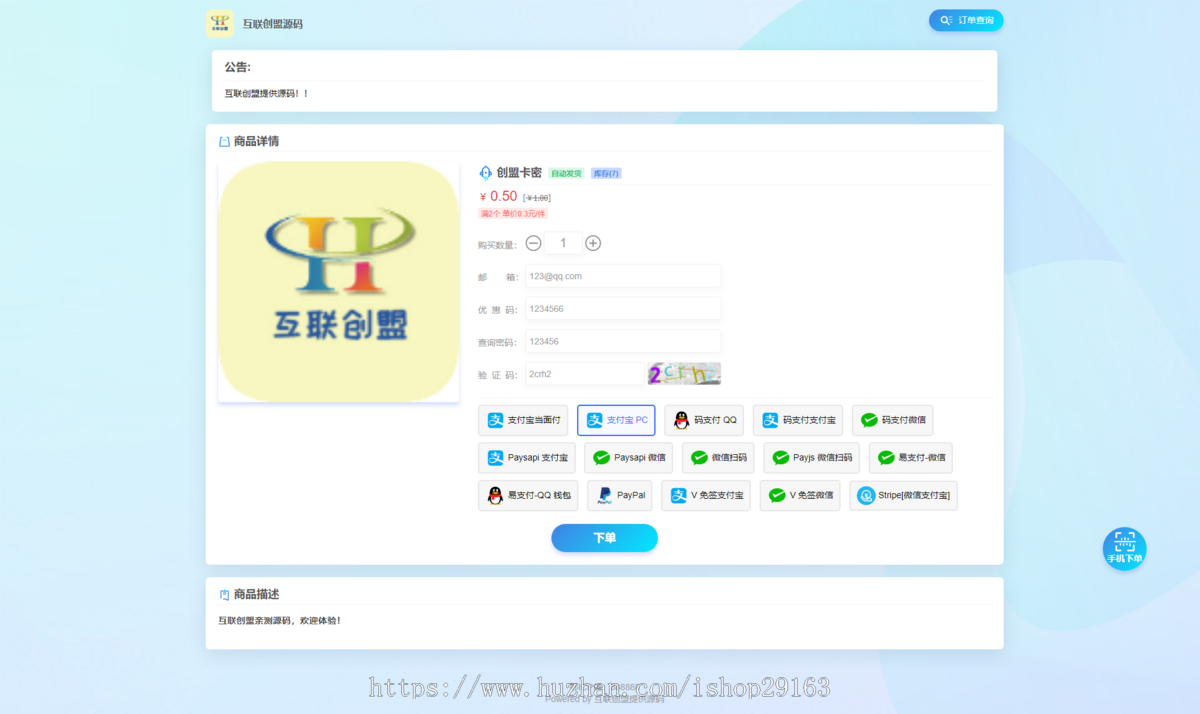Click the 商品描述 section icon
This screenshot has width=1200, height=714.
click(x=224, y=595)
